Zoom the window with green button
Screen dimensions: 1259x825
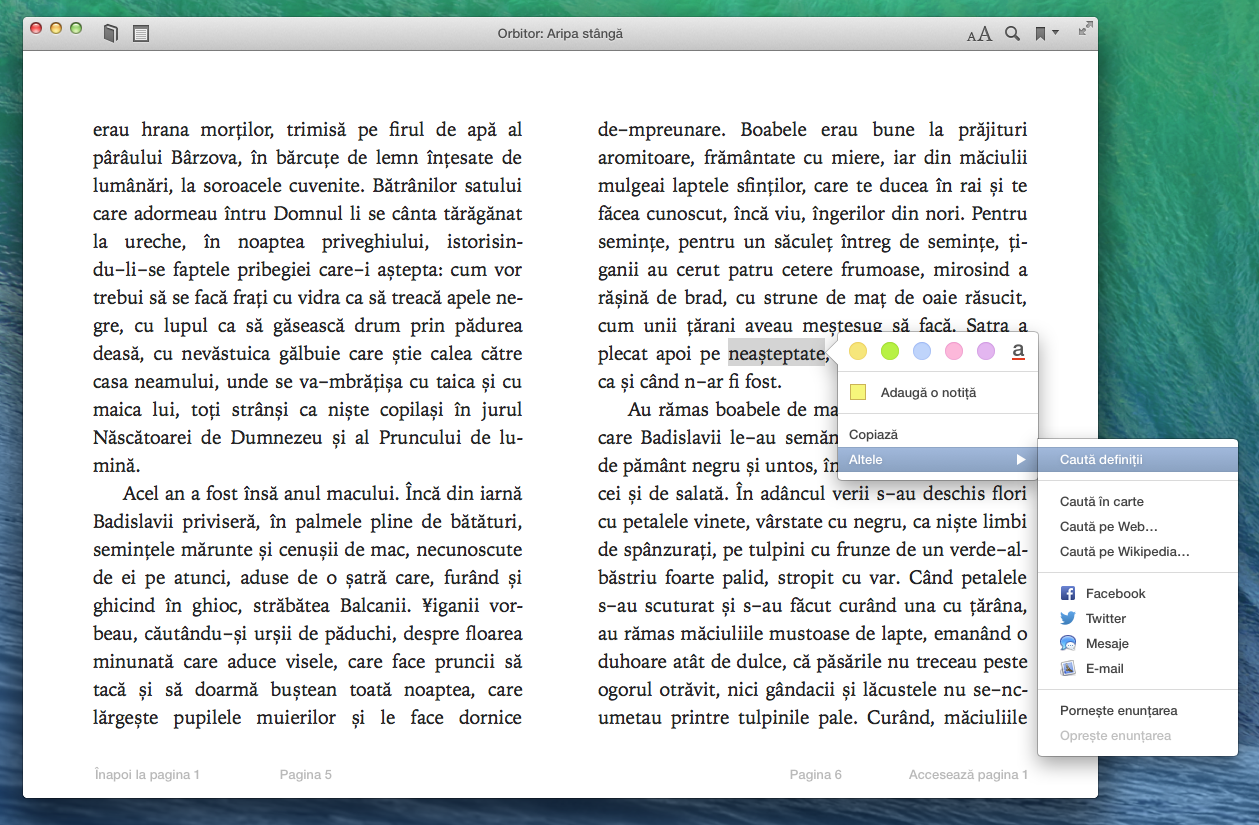[76, 28]
